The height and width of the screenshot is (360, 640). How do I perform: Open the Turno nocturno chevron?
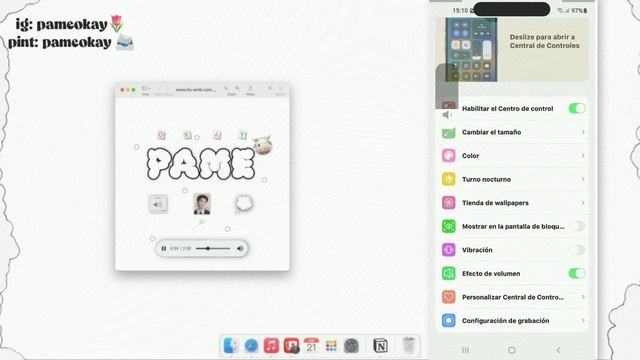583,179
